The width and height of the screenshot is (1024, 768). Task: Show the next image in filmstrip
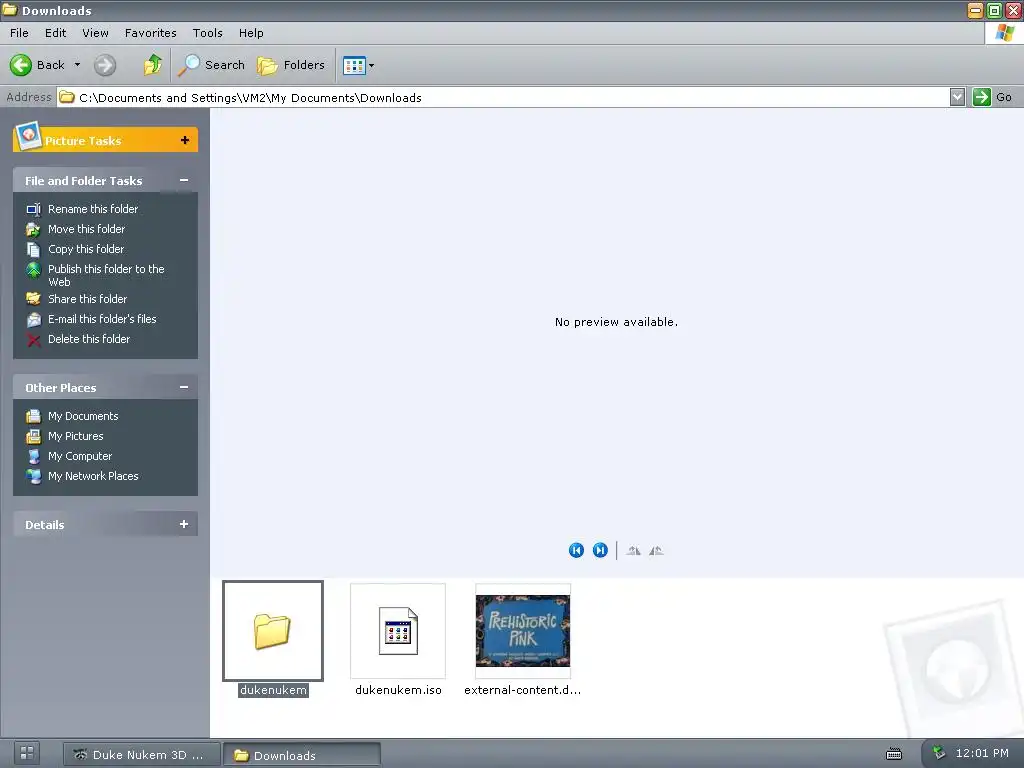pos(600,551)
